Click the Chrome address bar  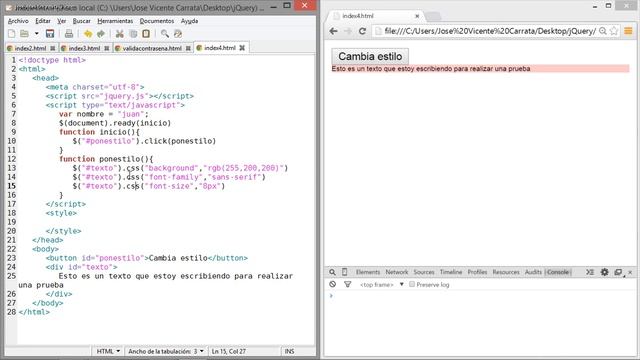click(x=490, y=31)
